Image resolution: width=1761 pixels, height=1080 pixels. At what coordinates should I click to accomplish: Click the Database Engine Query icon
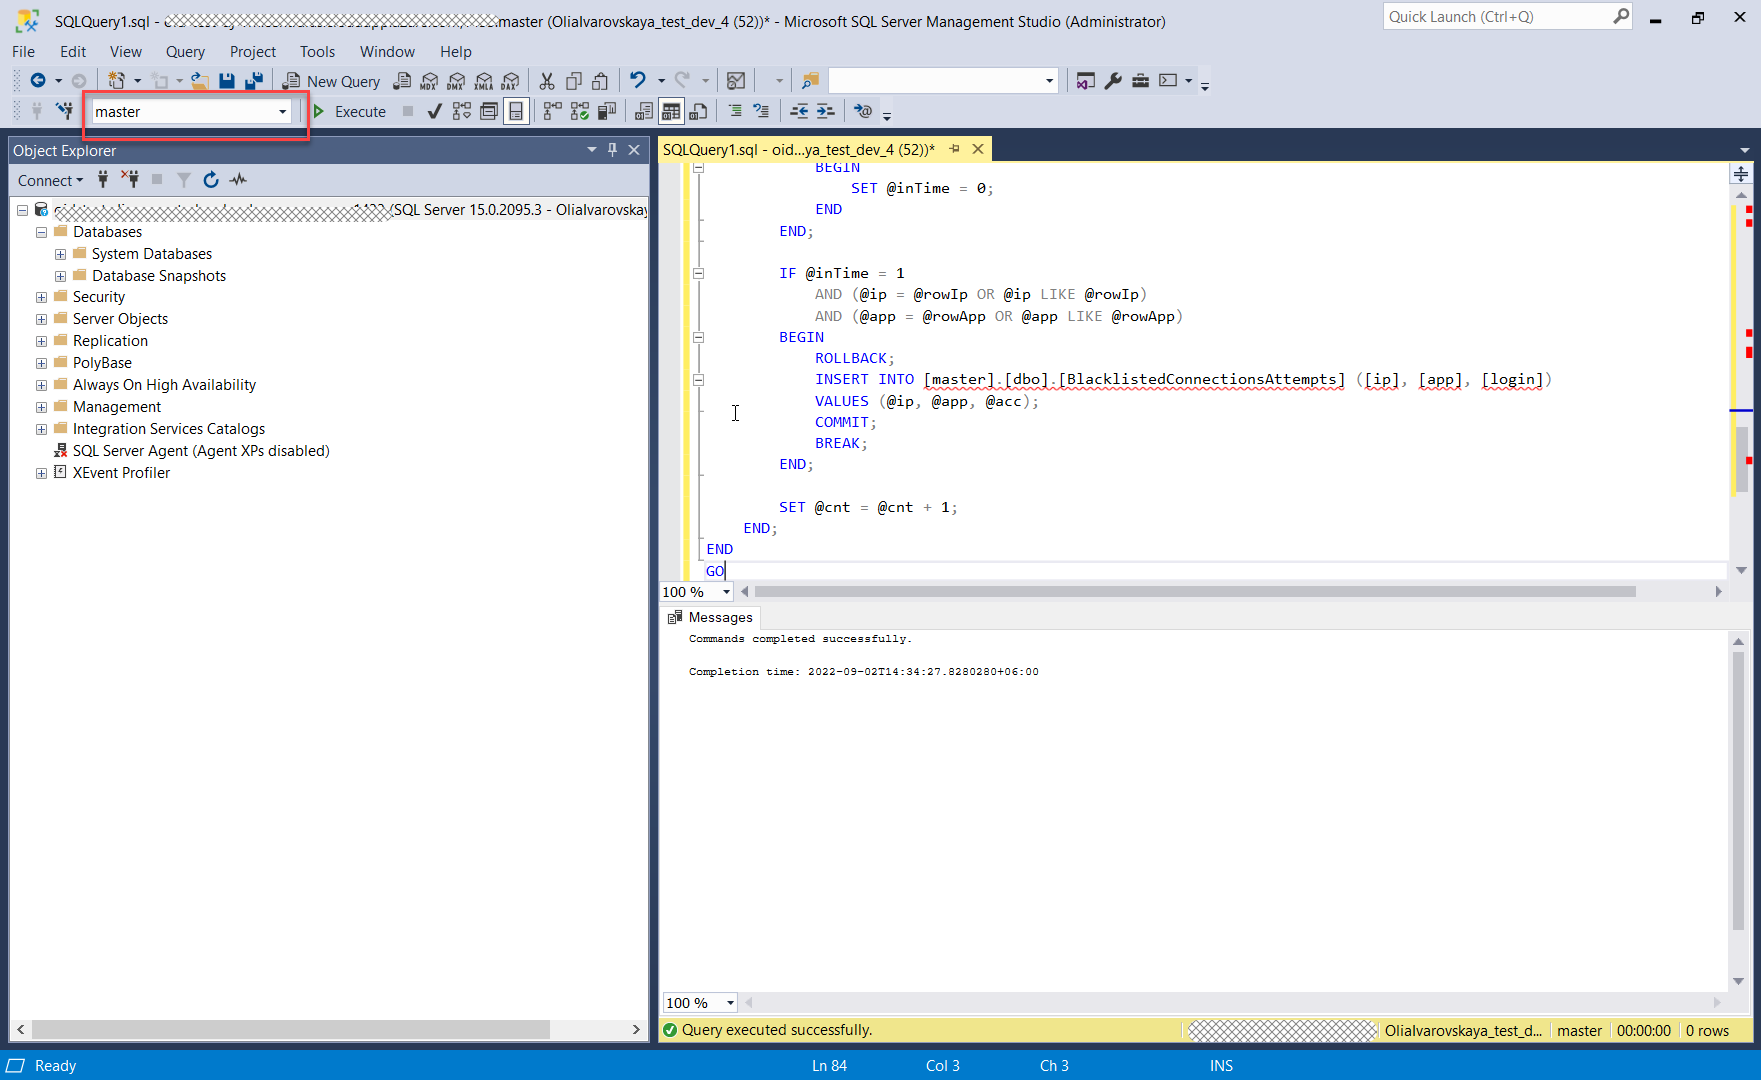coord(402,81)
